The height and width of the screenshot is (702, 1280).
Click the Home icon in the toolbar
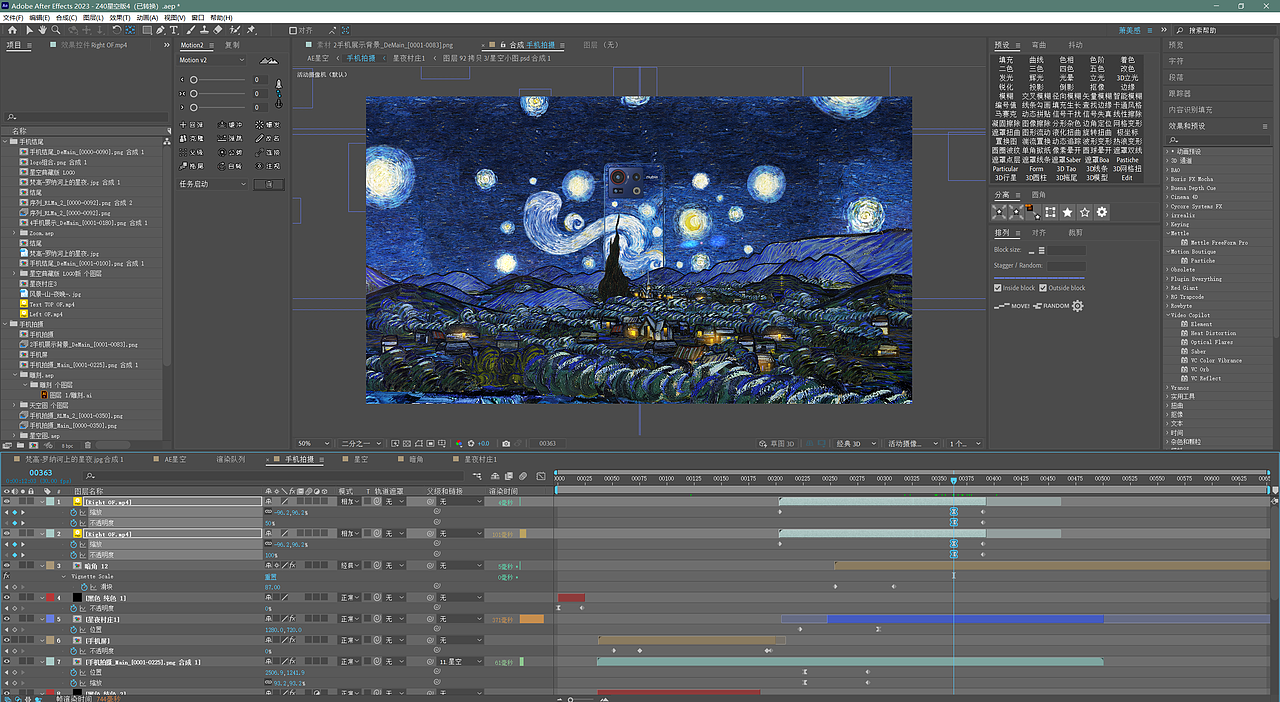pos(12,30)
